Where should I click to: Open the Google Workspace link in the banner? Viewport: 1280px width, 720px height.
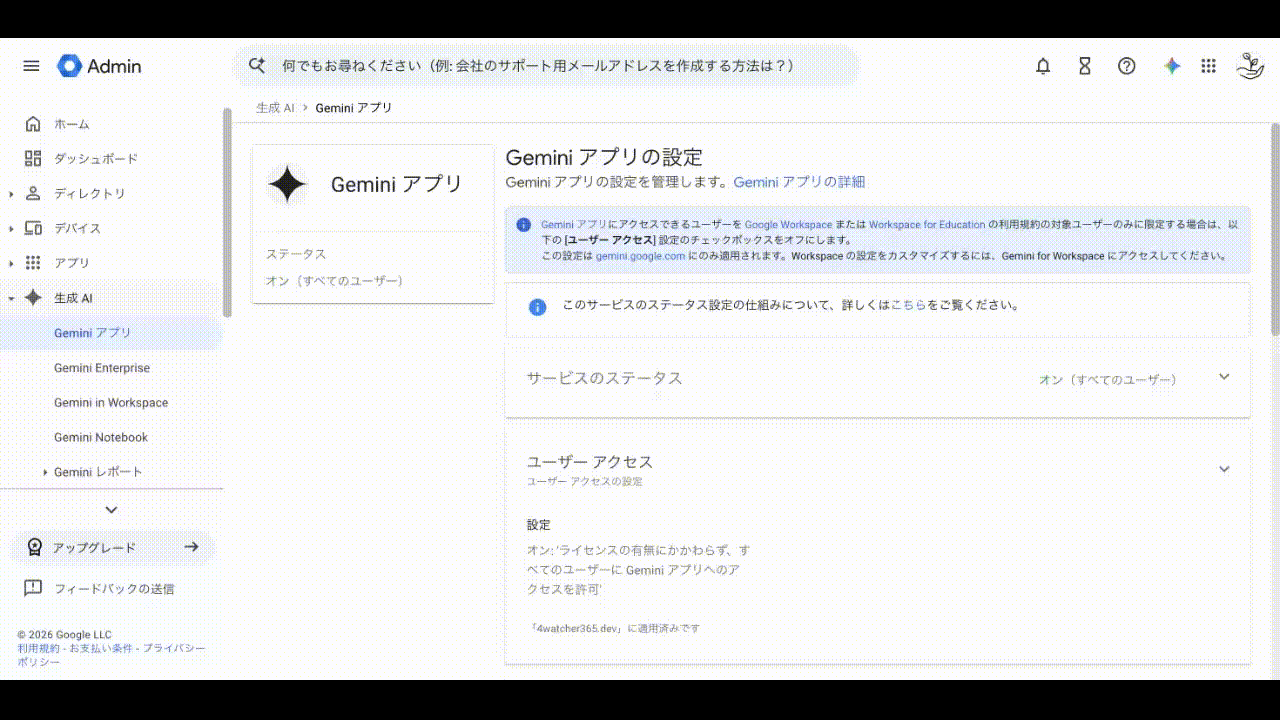pos(788,225)
